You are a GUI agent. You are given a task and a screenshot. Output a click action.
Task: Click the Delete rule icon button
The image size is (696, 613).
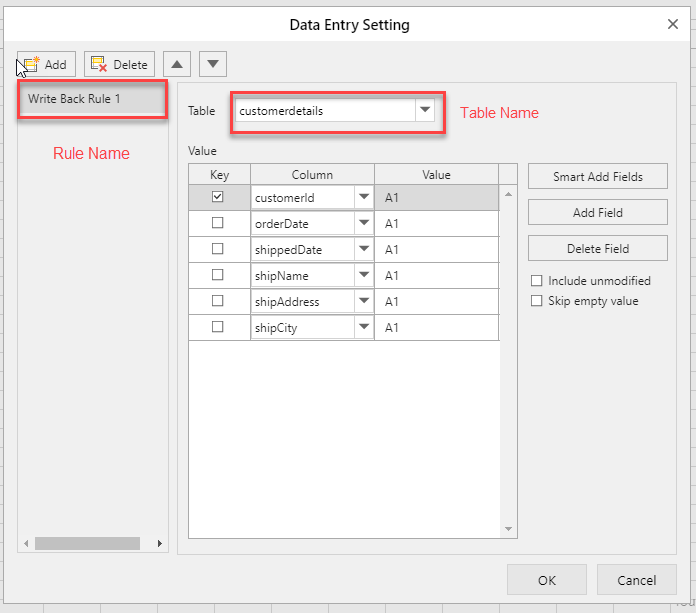tap(119, 65)
